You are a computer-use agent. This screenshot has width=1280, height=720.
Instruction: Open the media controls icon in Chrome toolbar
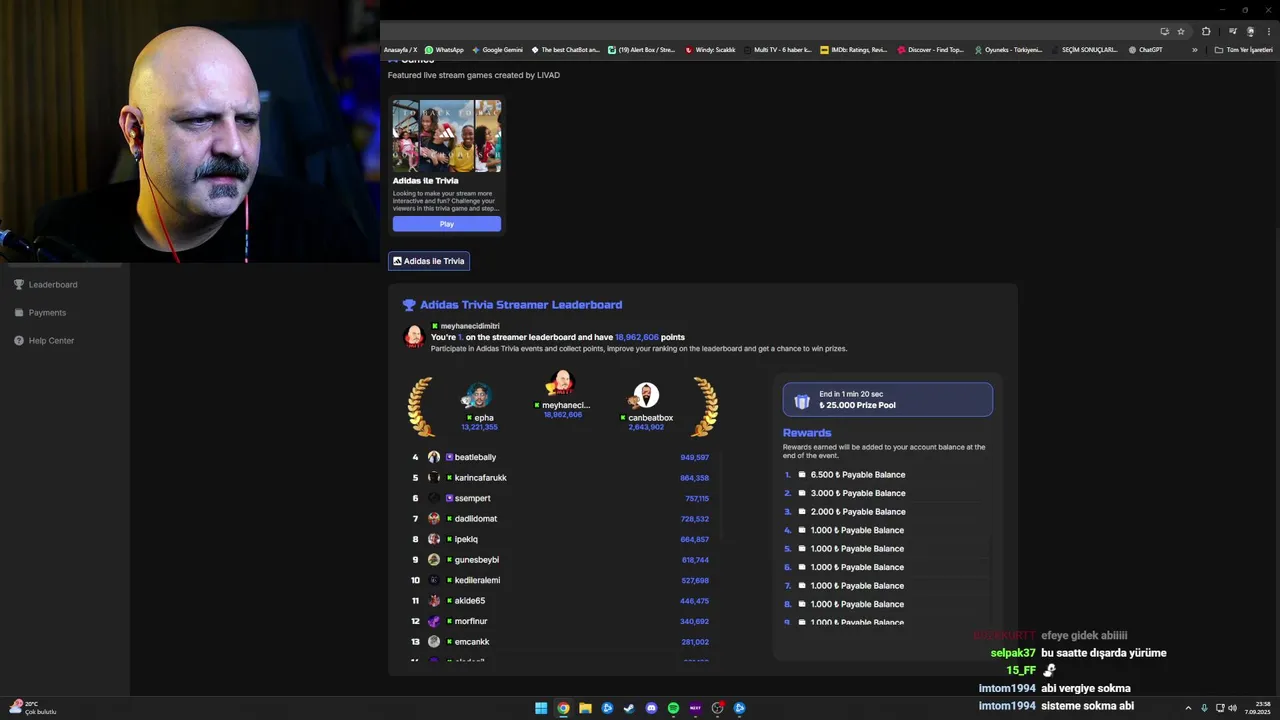pyautogui.click(x=1232, y=31)
